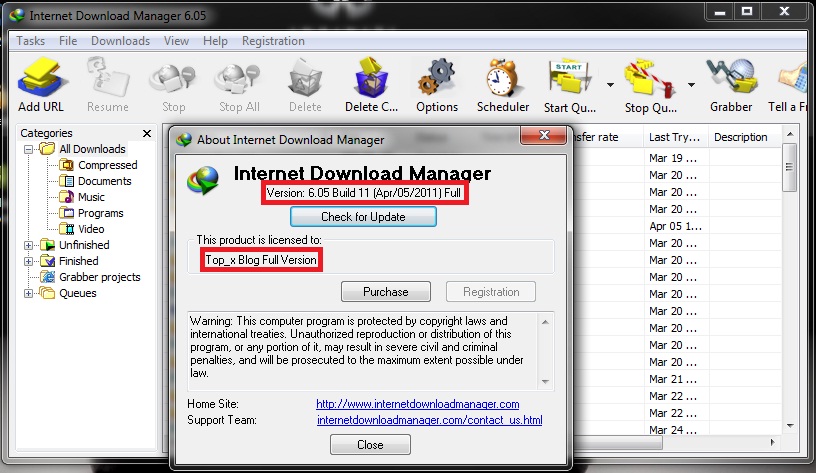Select the All Downloads folder
Image resolution: width=816 pixels, height=473 pixels.
coord(83,149)
